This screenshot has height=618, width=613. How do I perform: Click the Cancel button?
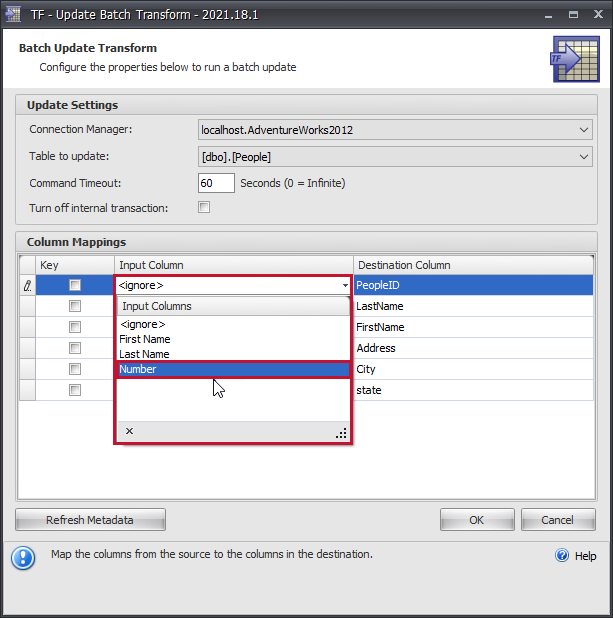[557, 520]
